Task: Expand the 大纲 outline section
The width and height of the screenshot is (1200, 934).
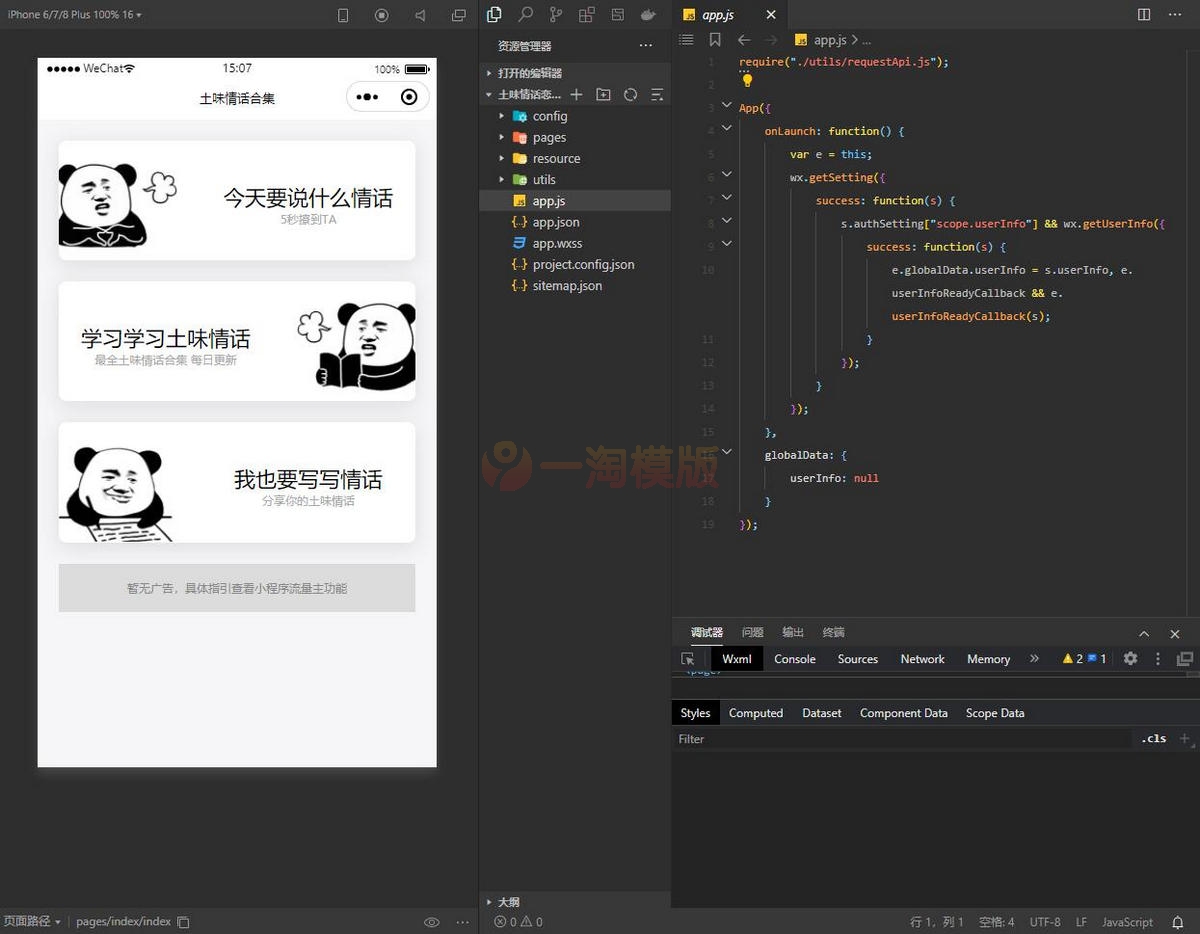Action: pos(508,902)
